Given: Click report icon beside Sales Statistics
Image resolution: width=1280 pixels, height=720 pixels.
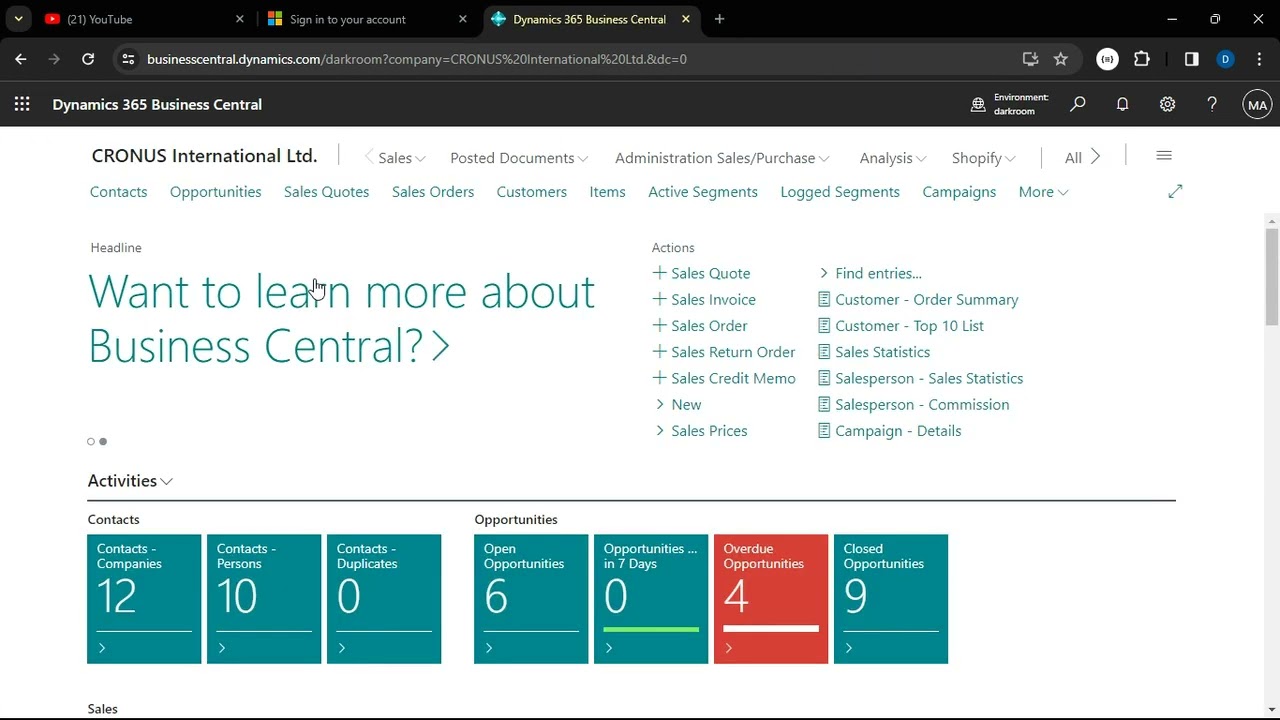Looking at the screenshot, I should (824, 352).
